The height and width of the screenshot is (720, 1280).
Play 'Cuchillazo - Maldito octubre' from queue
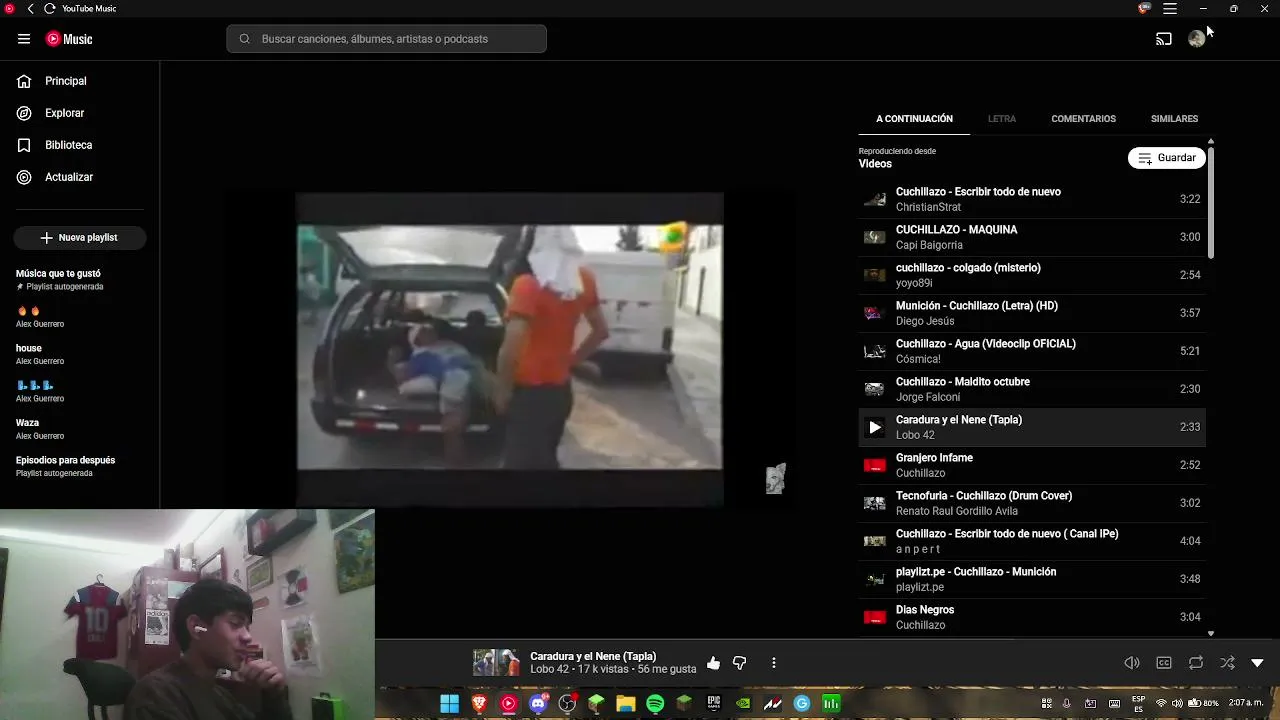(x=1032, y=389)
